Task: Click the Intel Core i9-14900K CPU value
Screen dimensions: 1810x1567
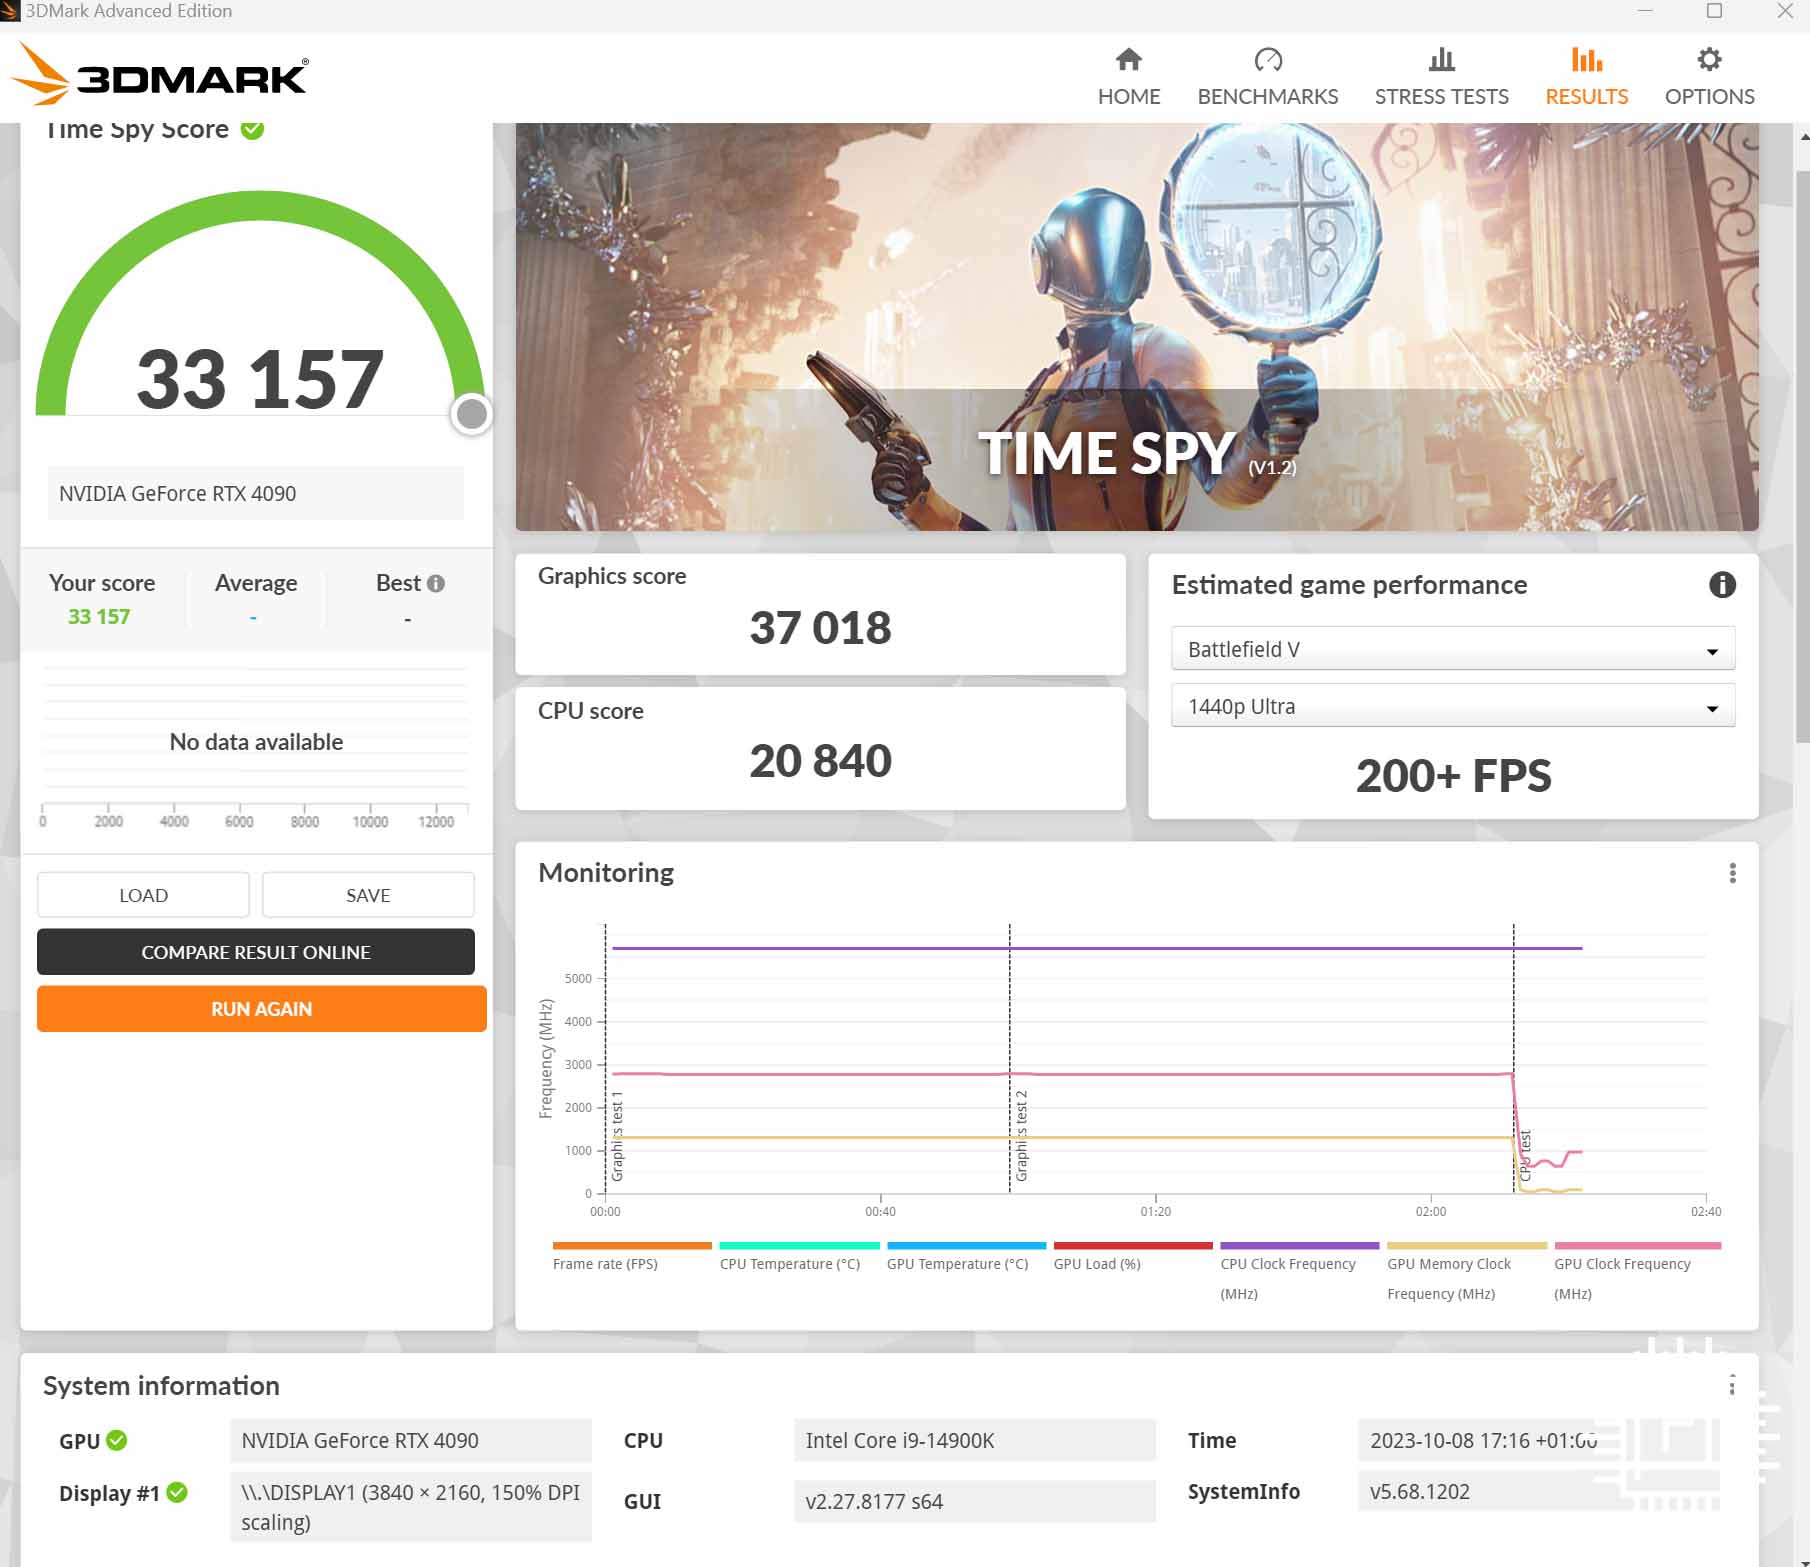Action: click(975, 1440)
